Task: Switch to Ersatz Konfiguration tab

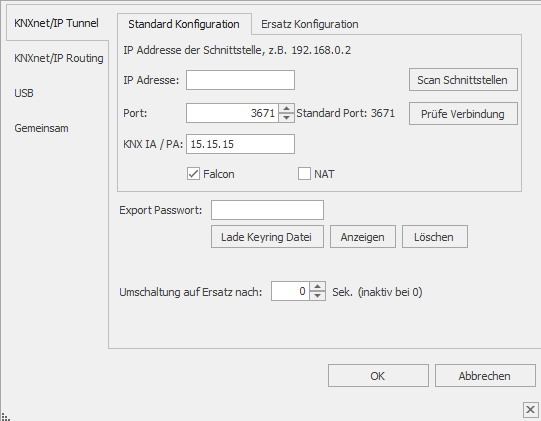Action: coord(309,24)
